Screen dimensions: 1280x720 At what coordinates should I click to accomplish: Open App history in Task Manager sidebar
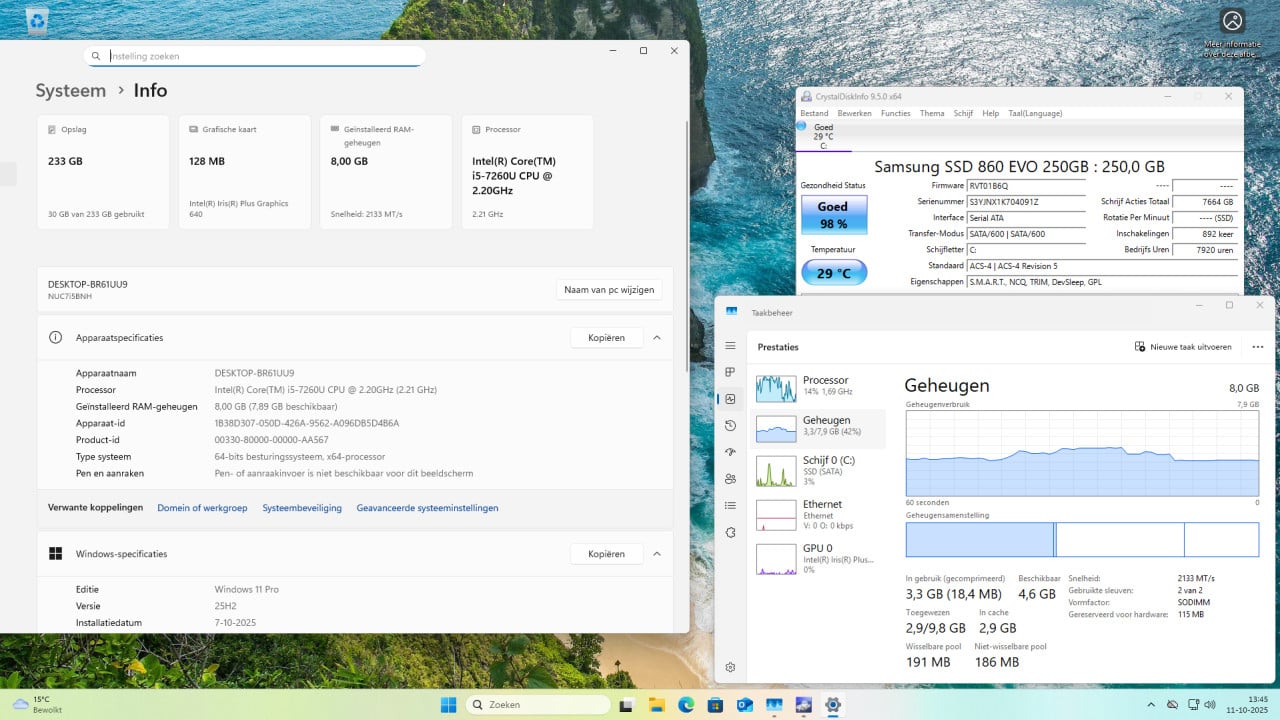[730, 426]
